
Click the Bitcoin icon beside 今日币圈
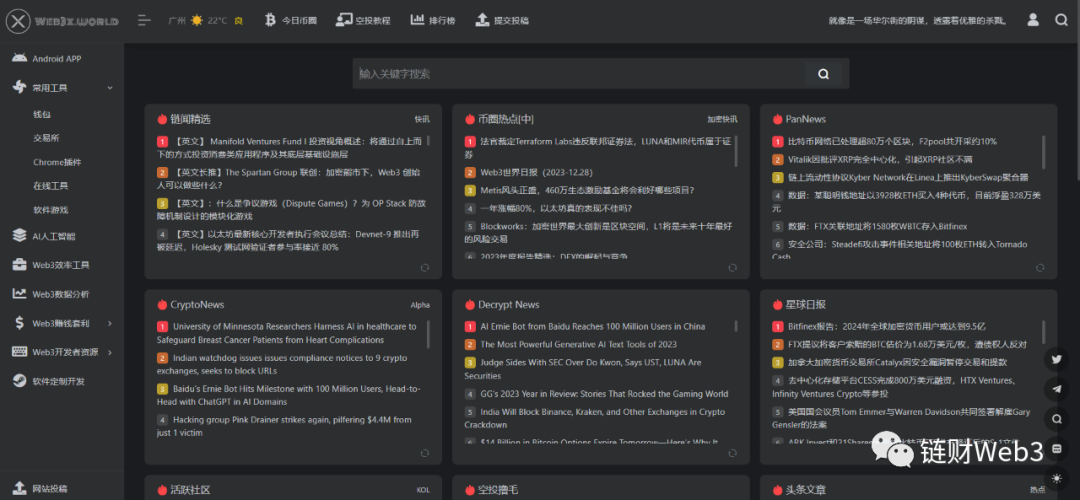pyautogui.click(x=271, y=20)
